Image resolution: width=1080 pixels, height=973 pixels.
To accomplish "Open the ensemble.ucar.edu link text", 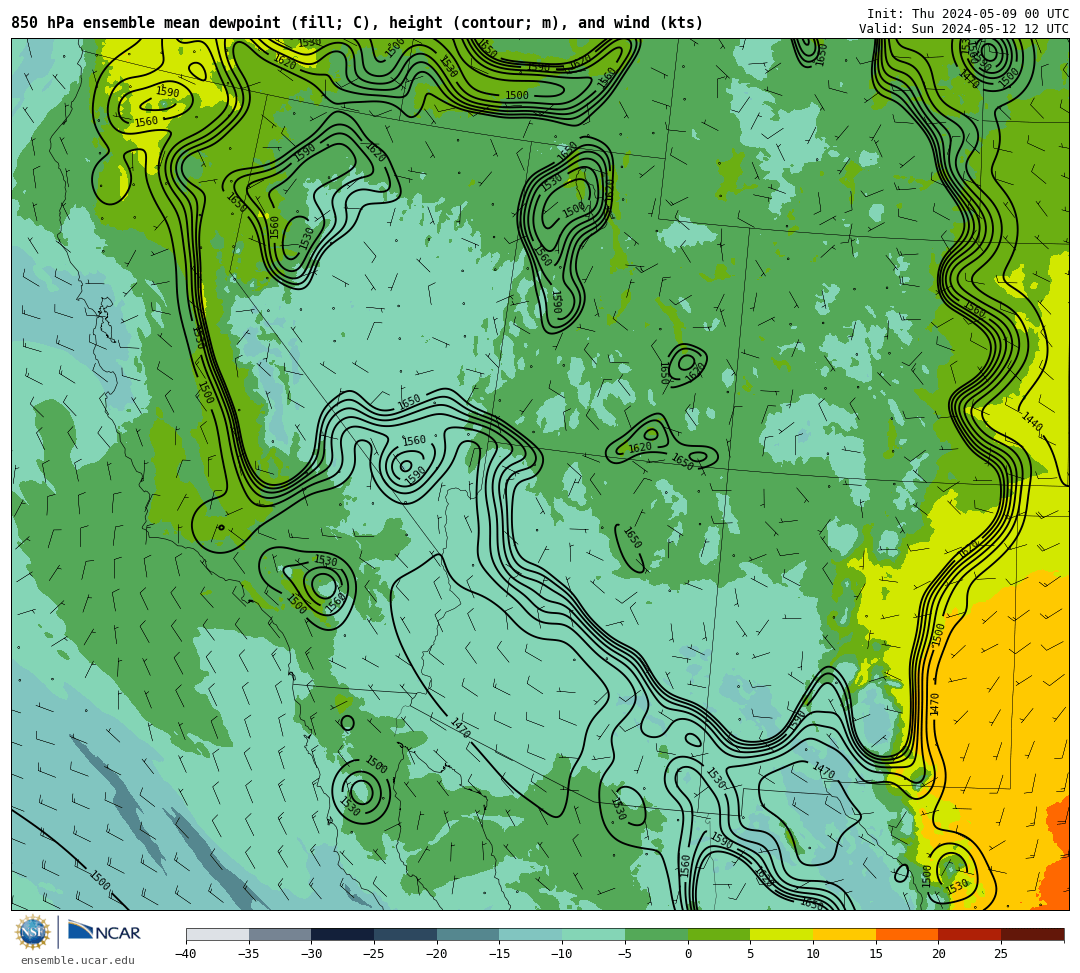I will (78, 960).
